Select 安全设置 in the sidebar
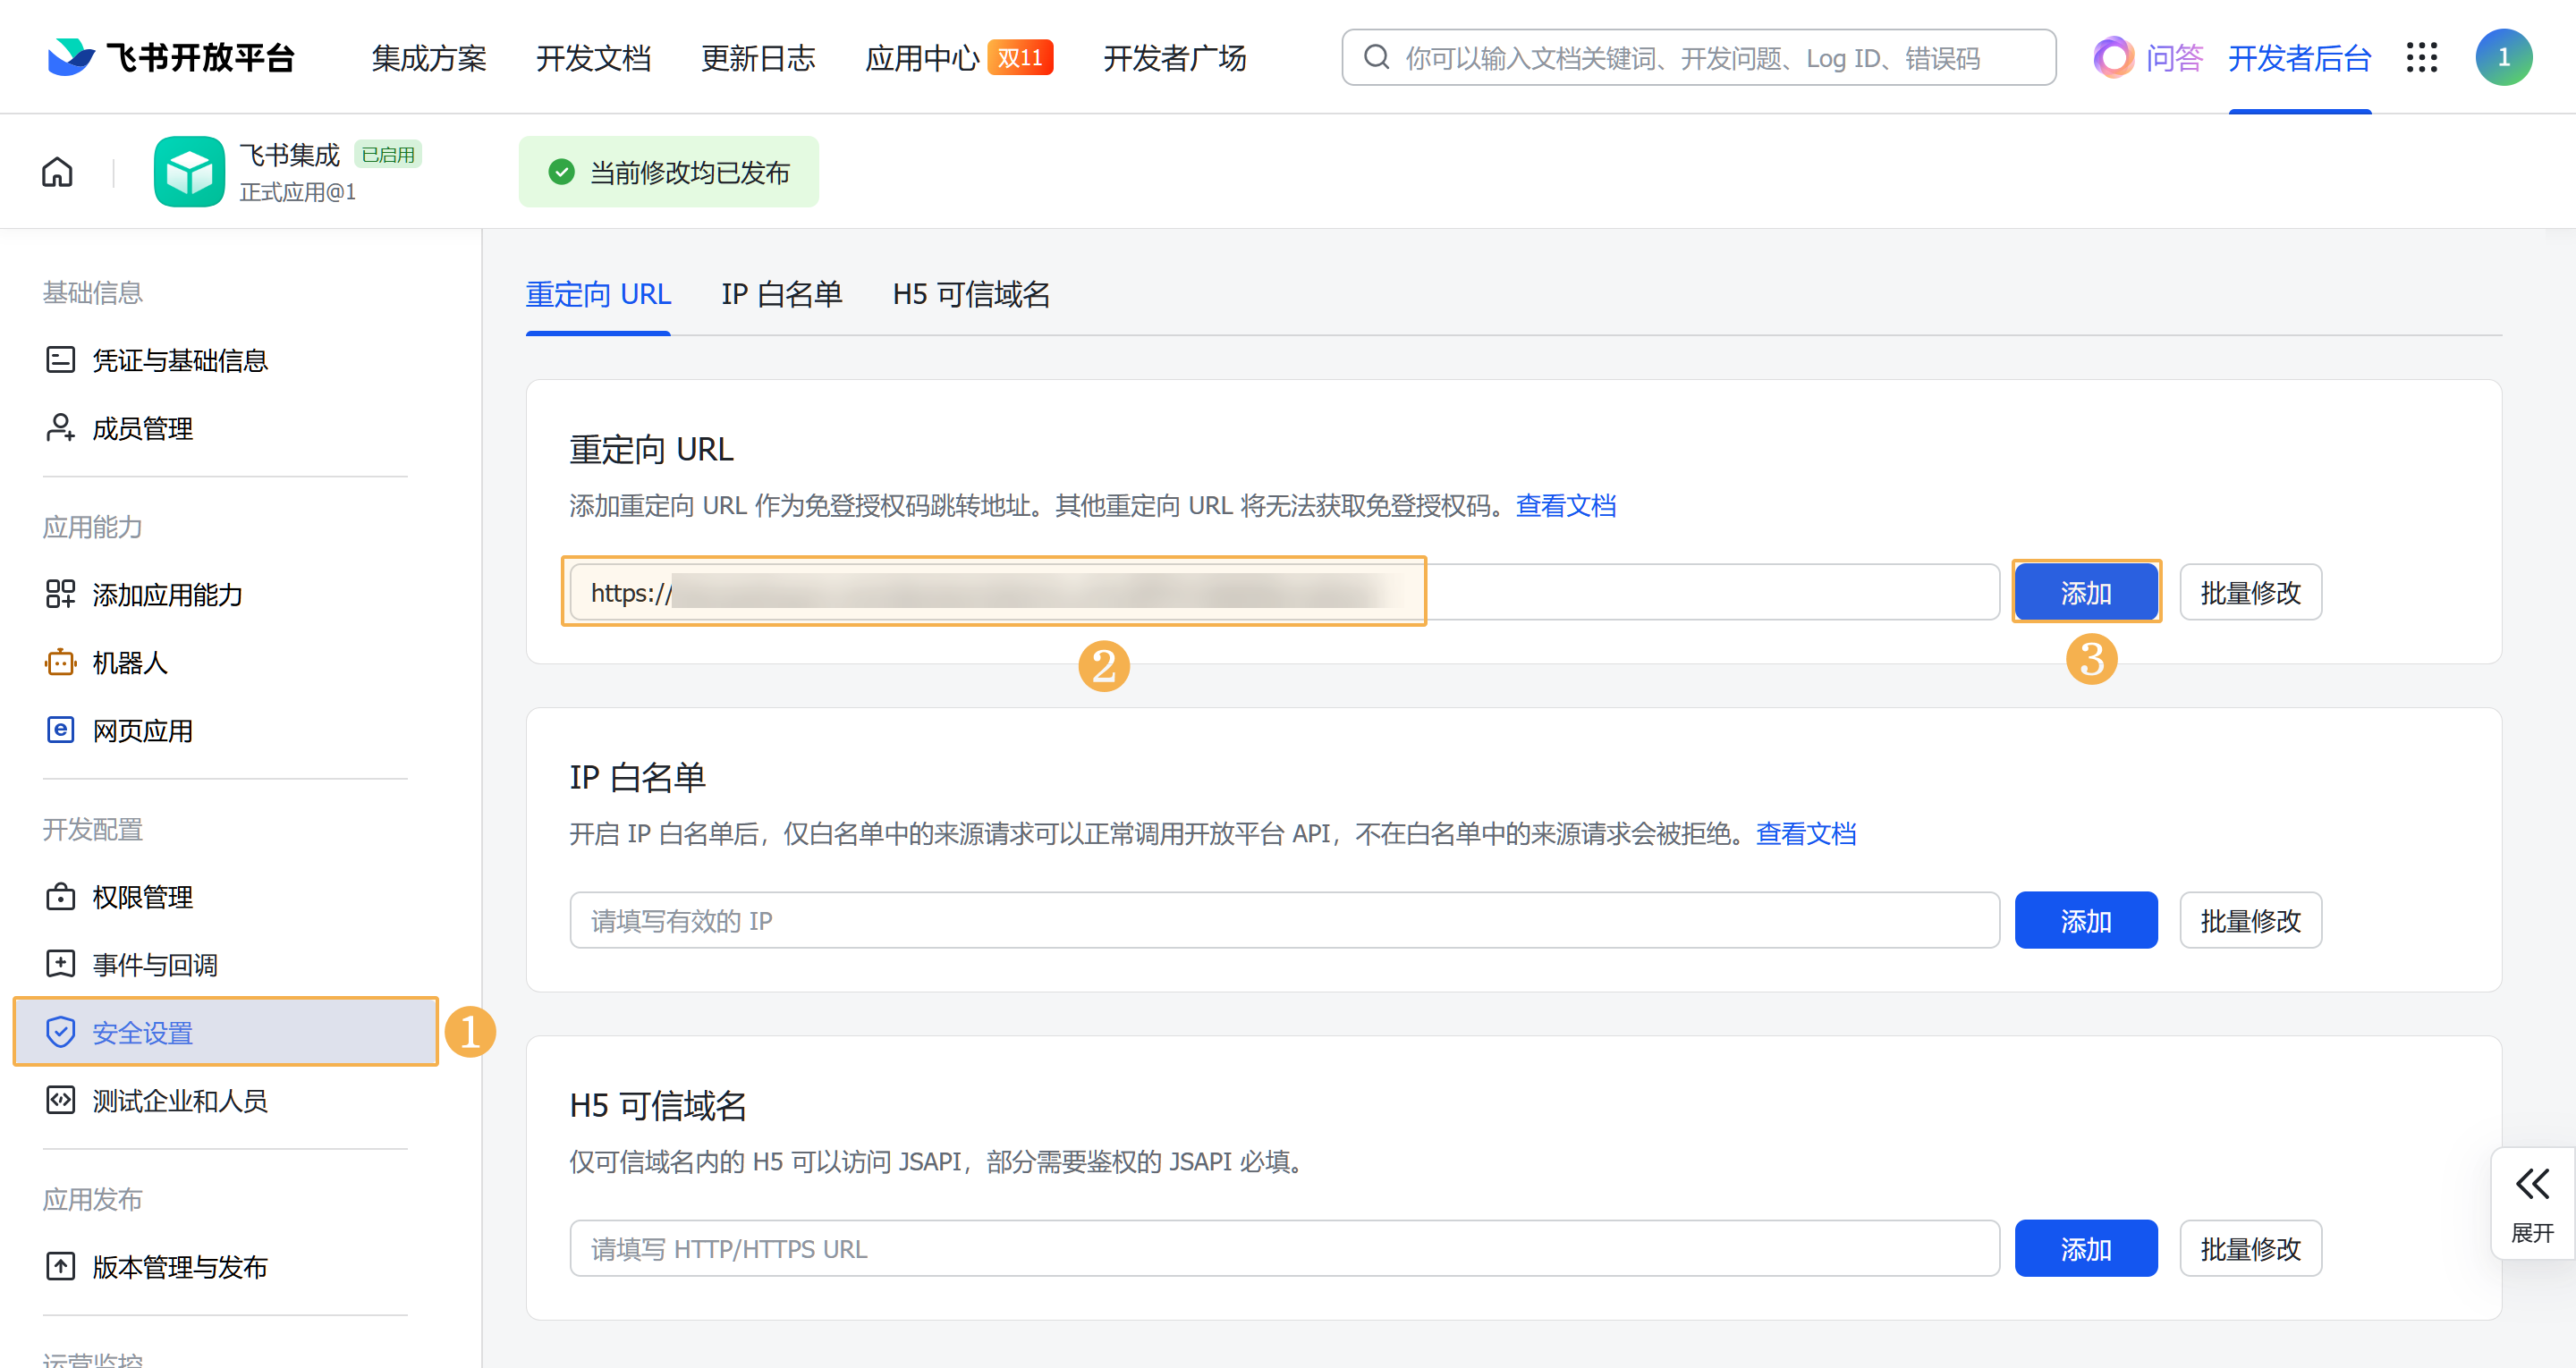Screen dimensions: 2576x1368 142,1032
